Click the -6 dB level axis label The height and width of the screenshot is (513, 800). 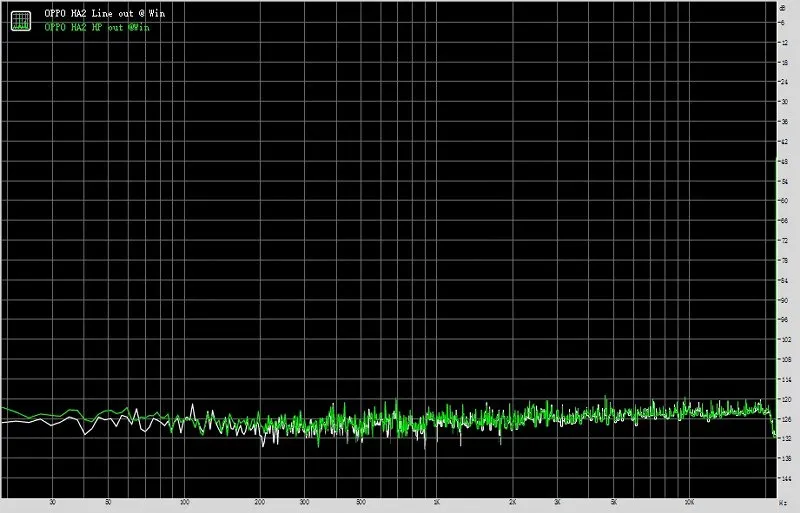tap(782, 23)
